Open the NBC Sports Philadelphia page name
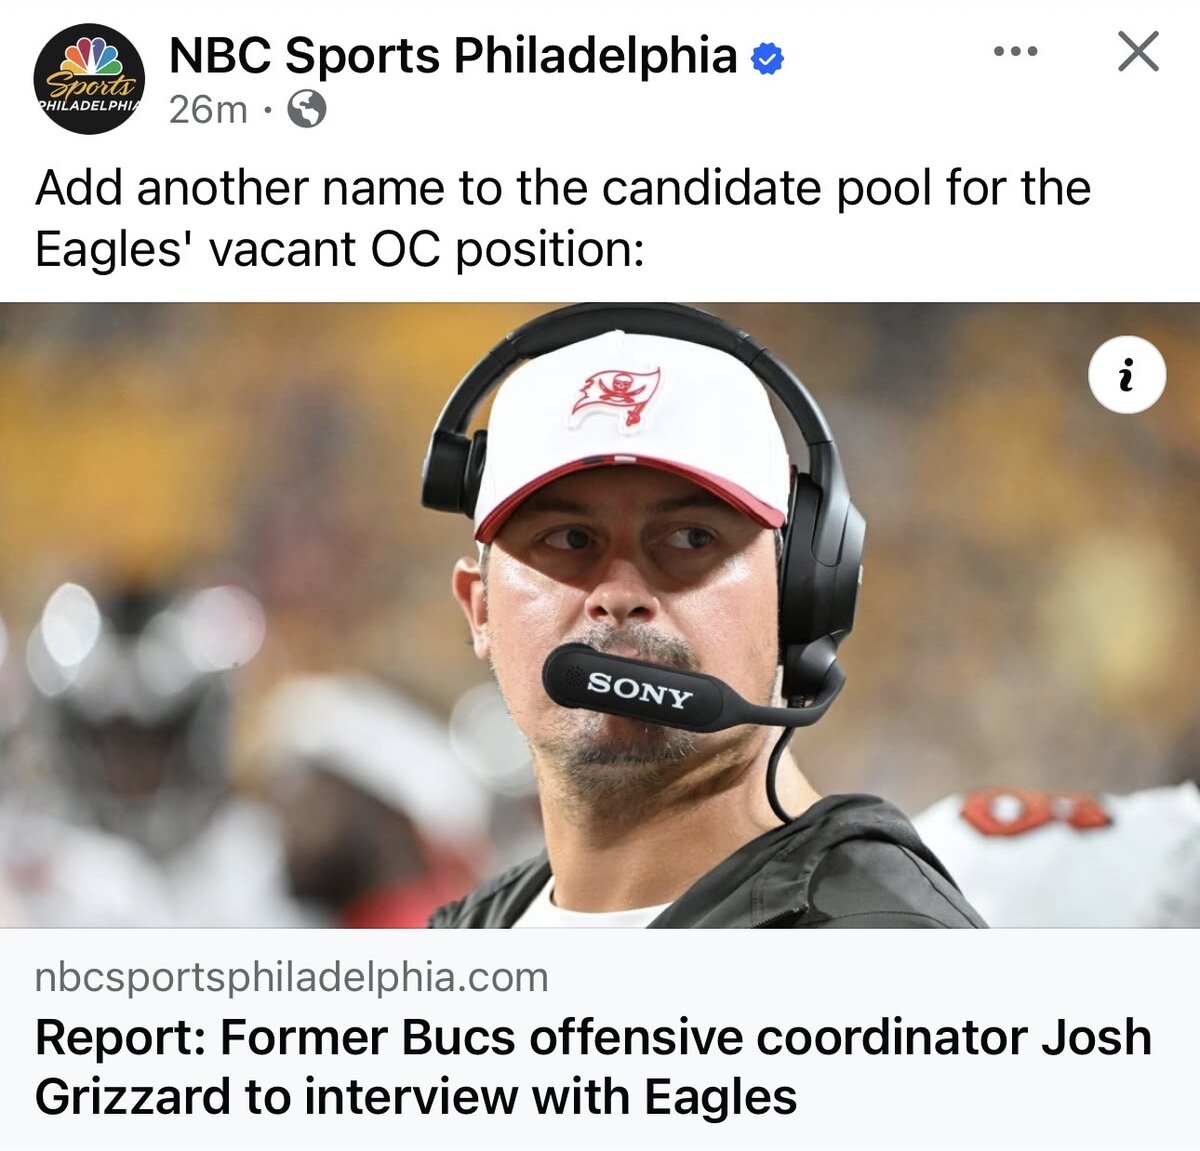 click(453, 55)
